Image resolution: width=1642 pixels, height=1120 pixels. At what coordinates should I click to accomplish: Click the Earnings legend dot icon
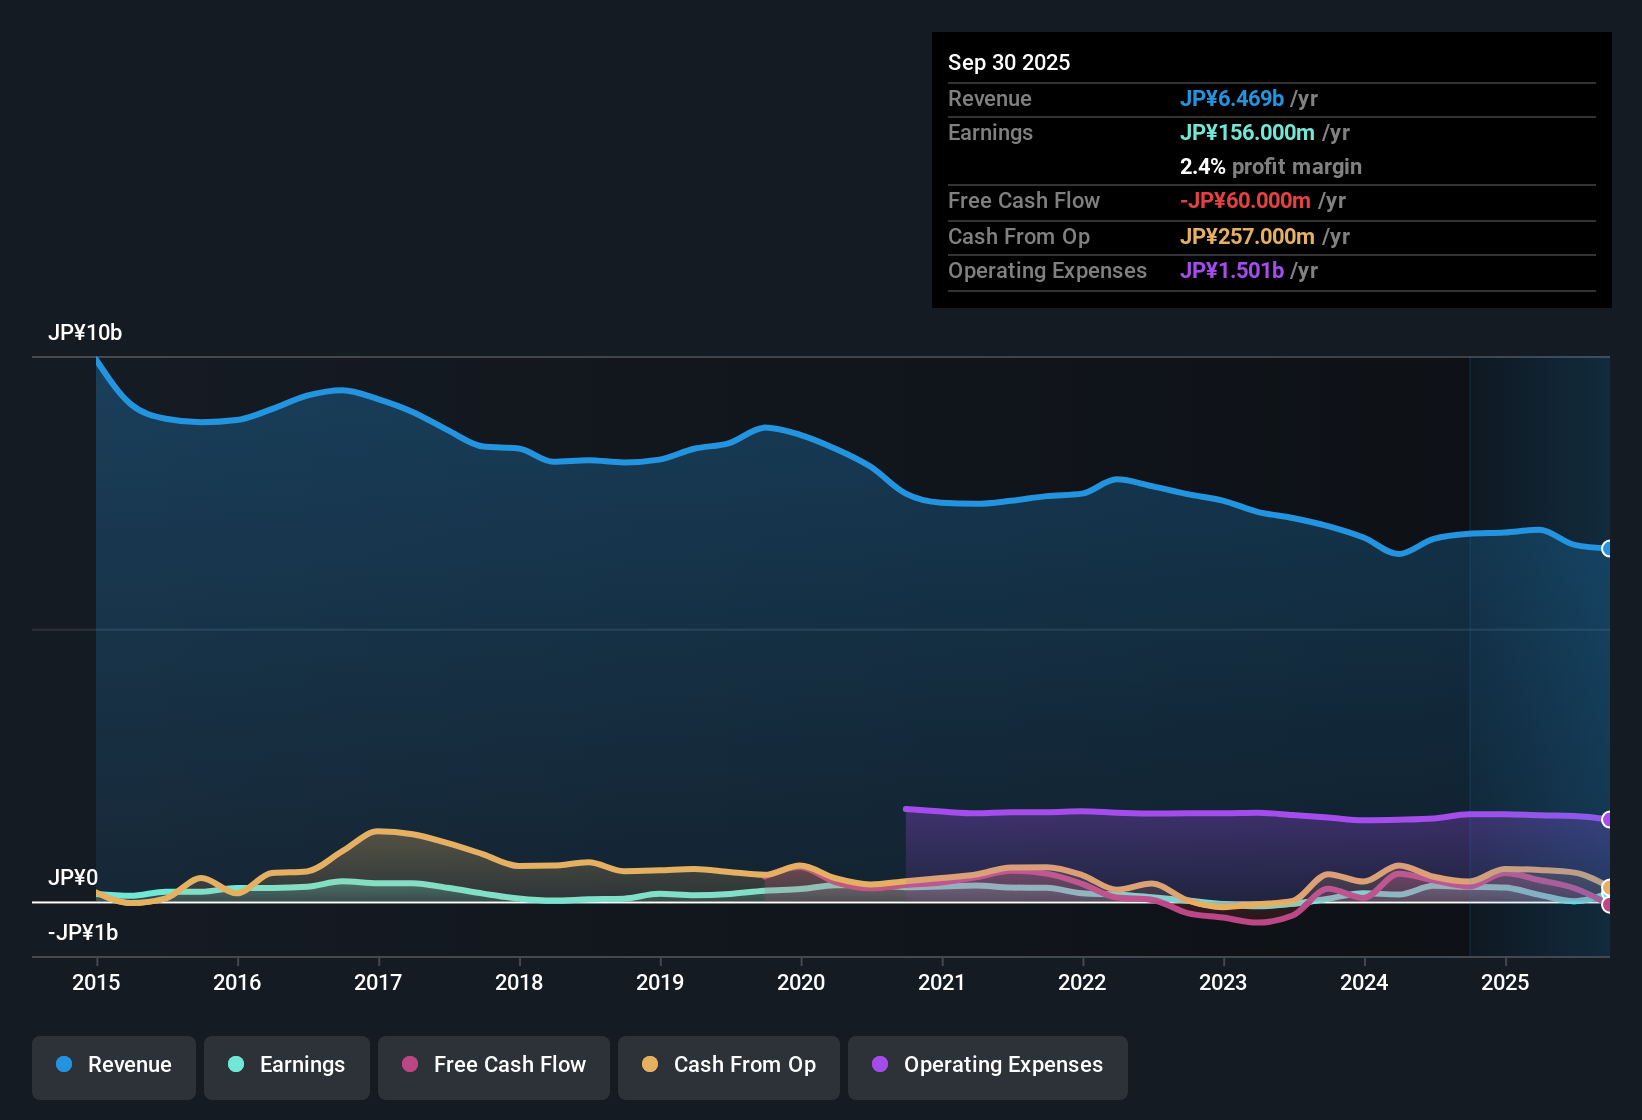pyautogui.click(x=235, y=1065)
